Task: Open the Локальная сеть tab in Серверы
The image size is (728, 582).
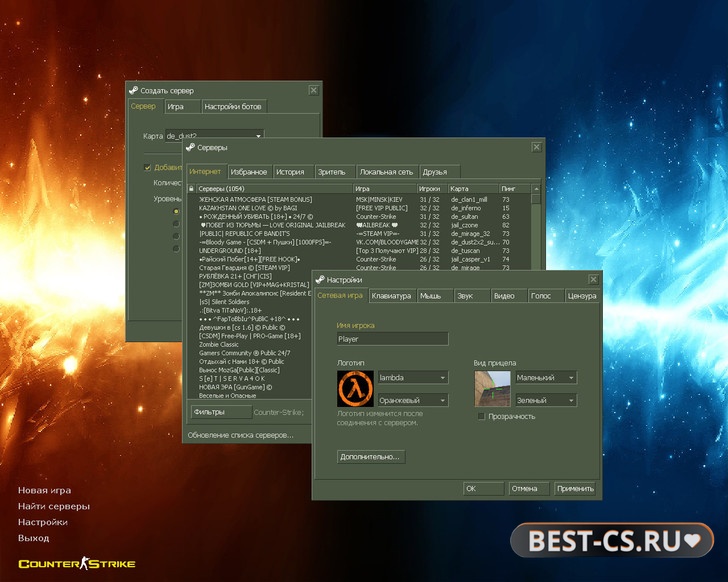Action: (x=386, y=172)
